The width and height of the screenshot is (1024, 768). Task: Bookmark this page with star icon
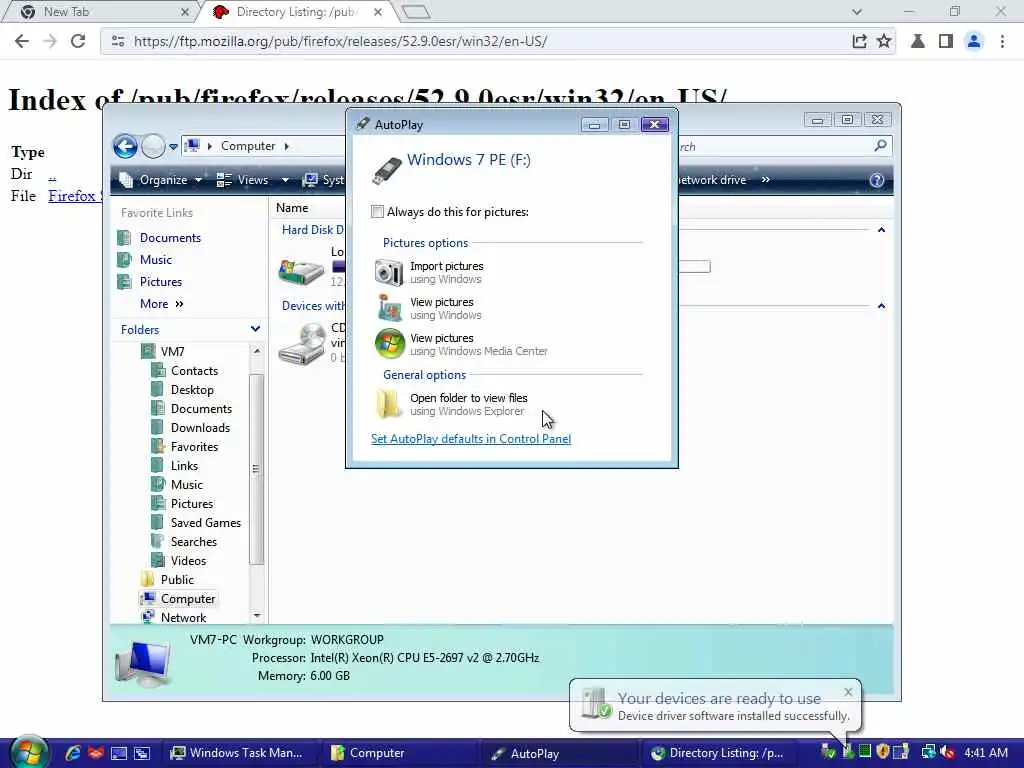click(x=884, y=41)
